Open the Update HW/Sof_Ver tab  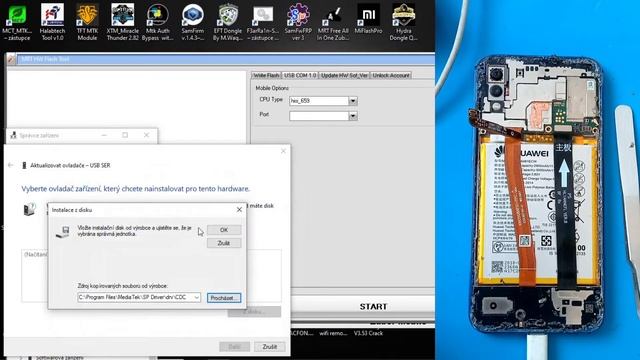[344, 75]
